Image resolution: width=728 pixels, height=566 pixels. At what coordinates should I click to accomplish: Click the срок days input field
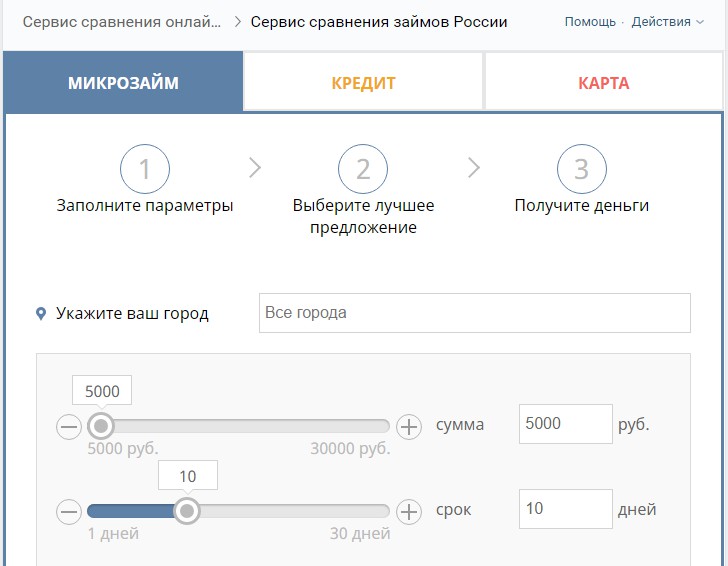[x=565, y=509]
